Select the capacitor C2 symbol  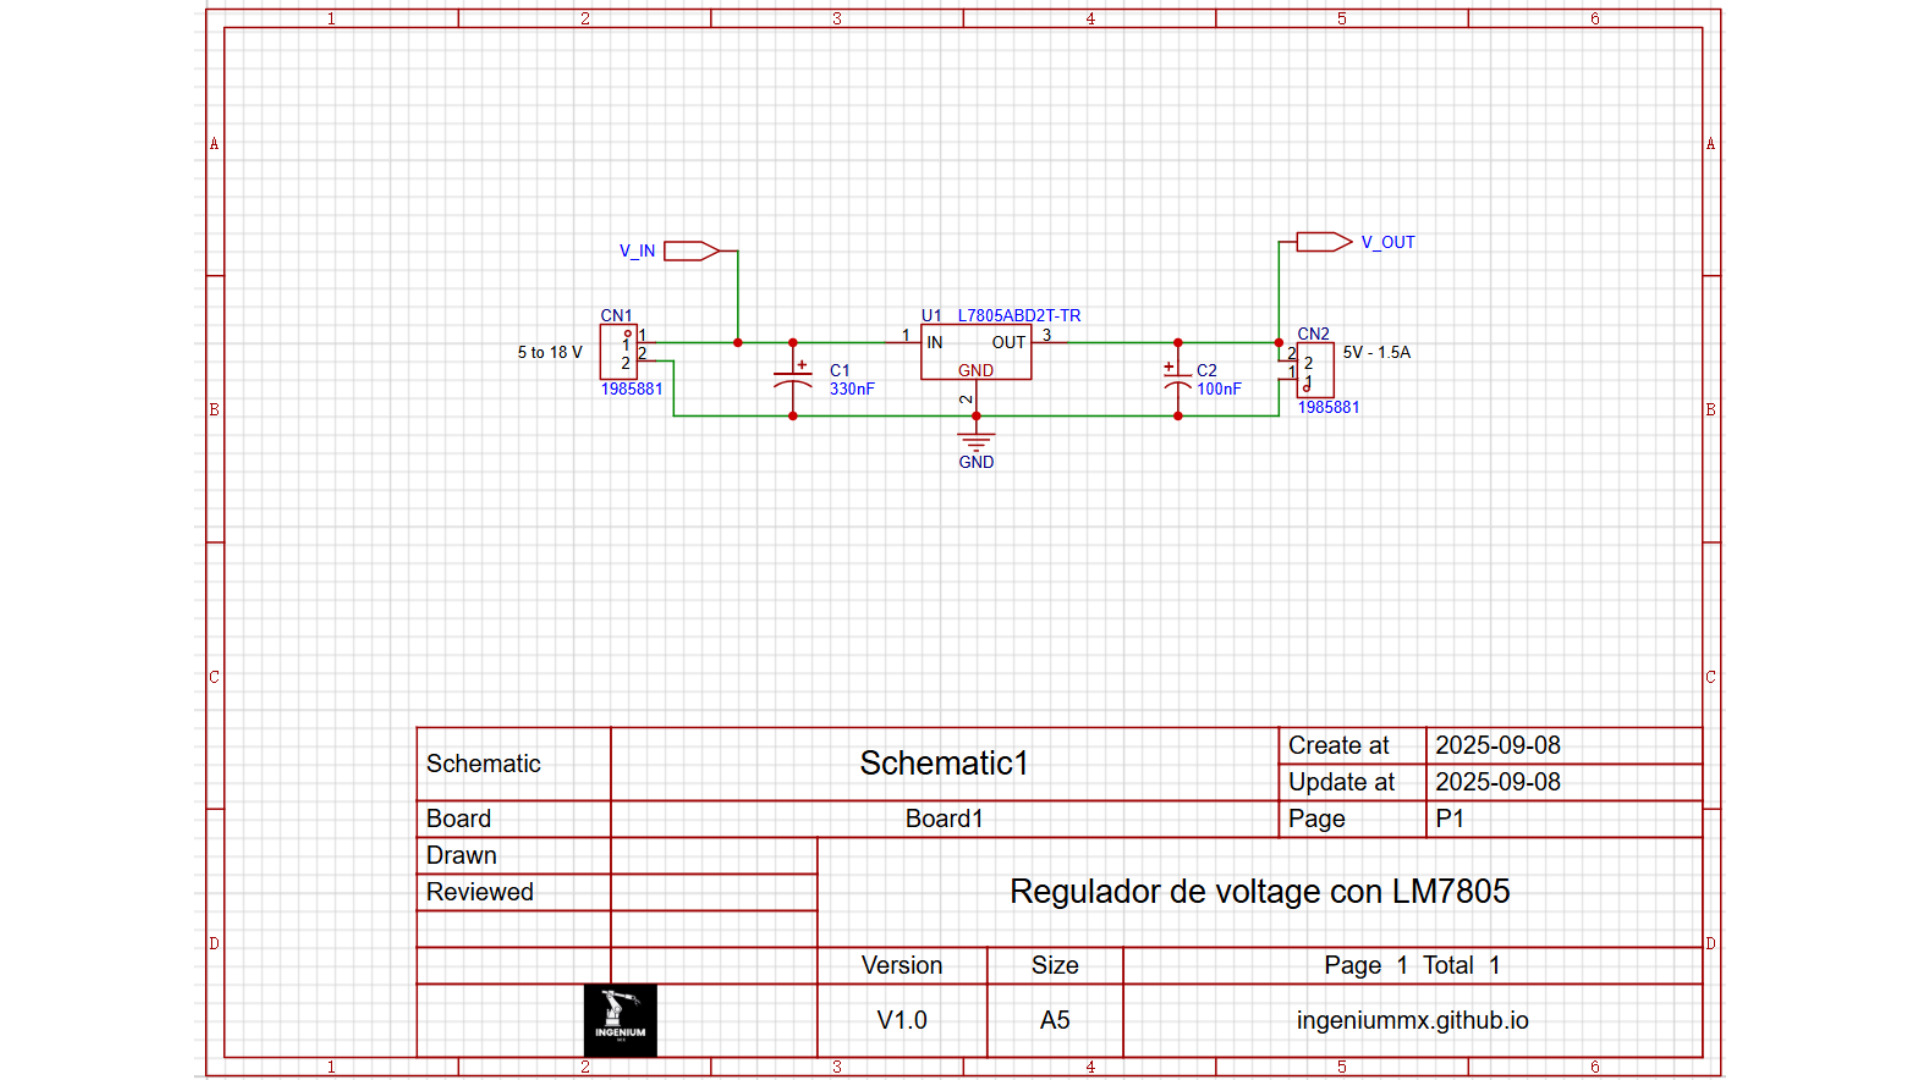pos(1178,378)
